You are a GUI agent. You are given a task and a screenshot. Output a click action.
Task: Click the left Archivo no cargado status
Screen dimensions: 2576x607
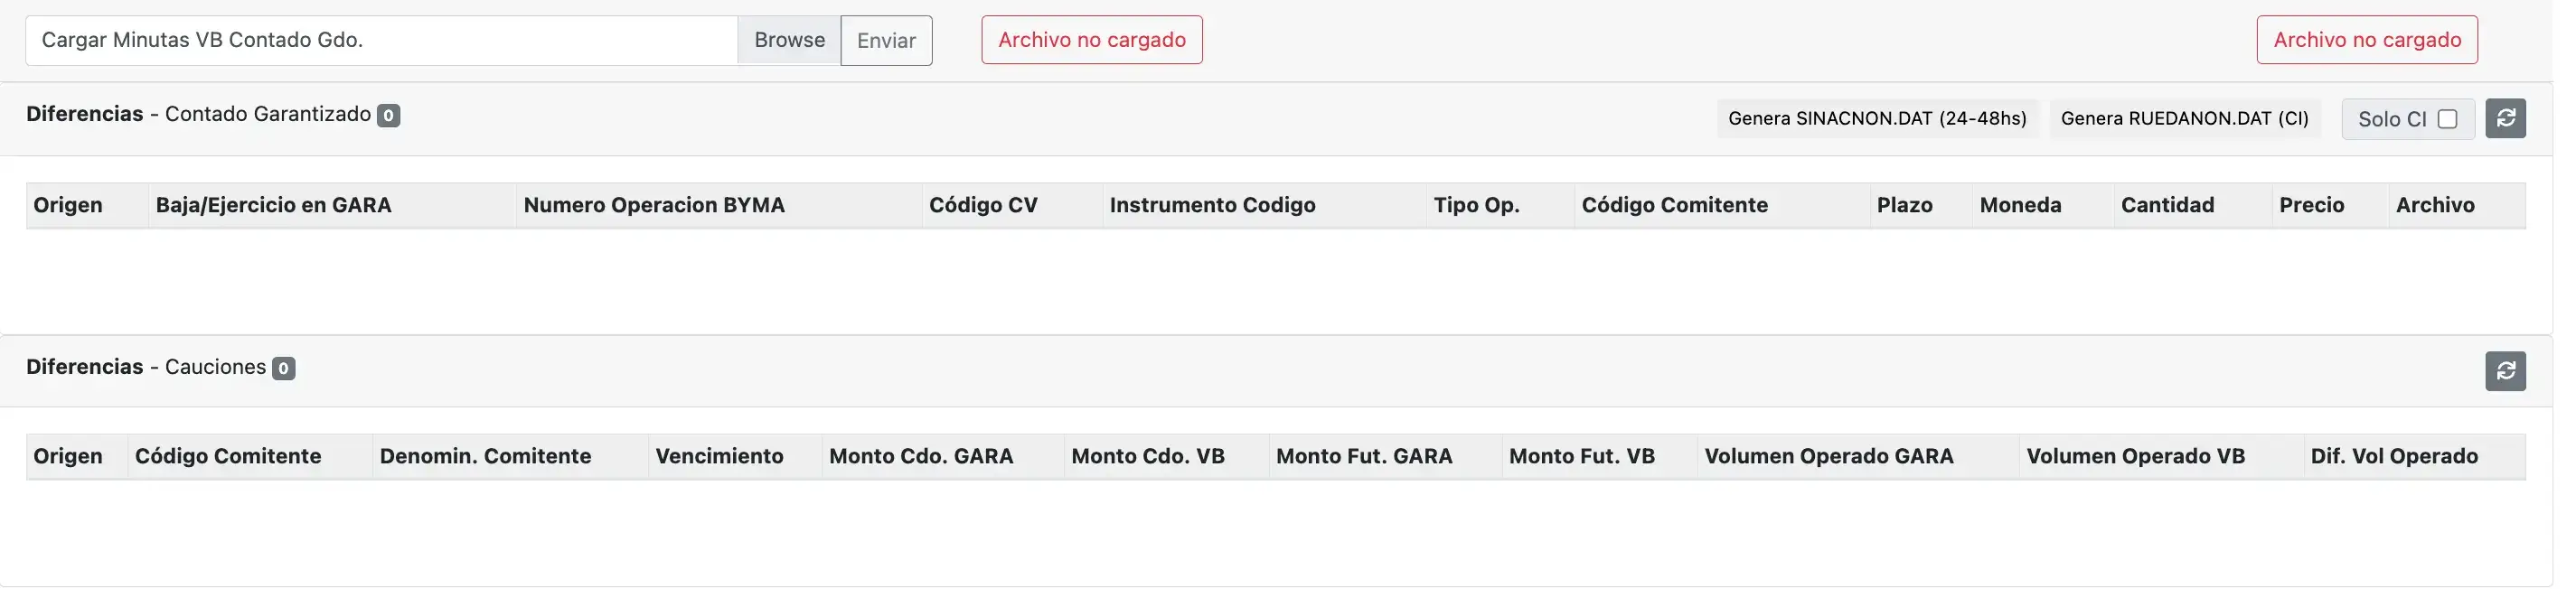(1091, 40)
